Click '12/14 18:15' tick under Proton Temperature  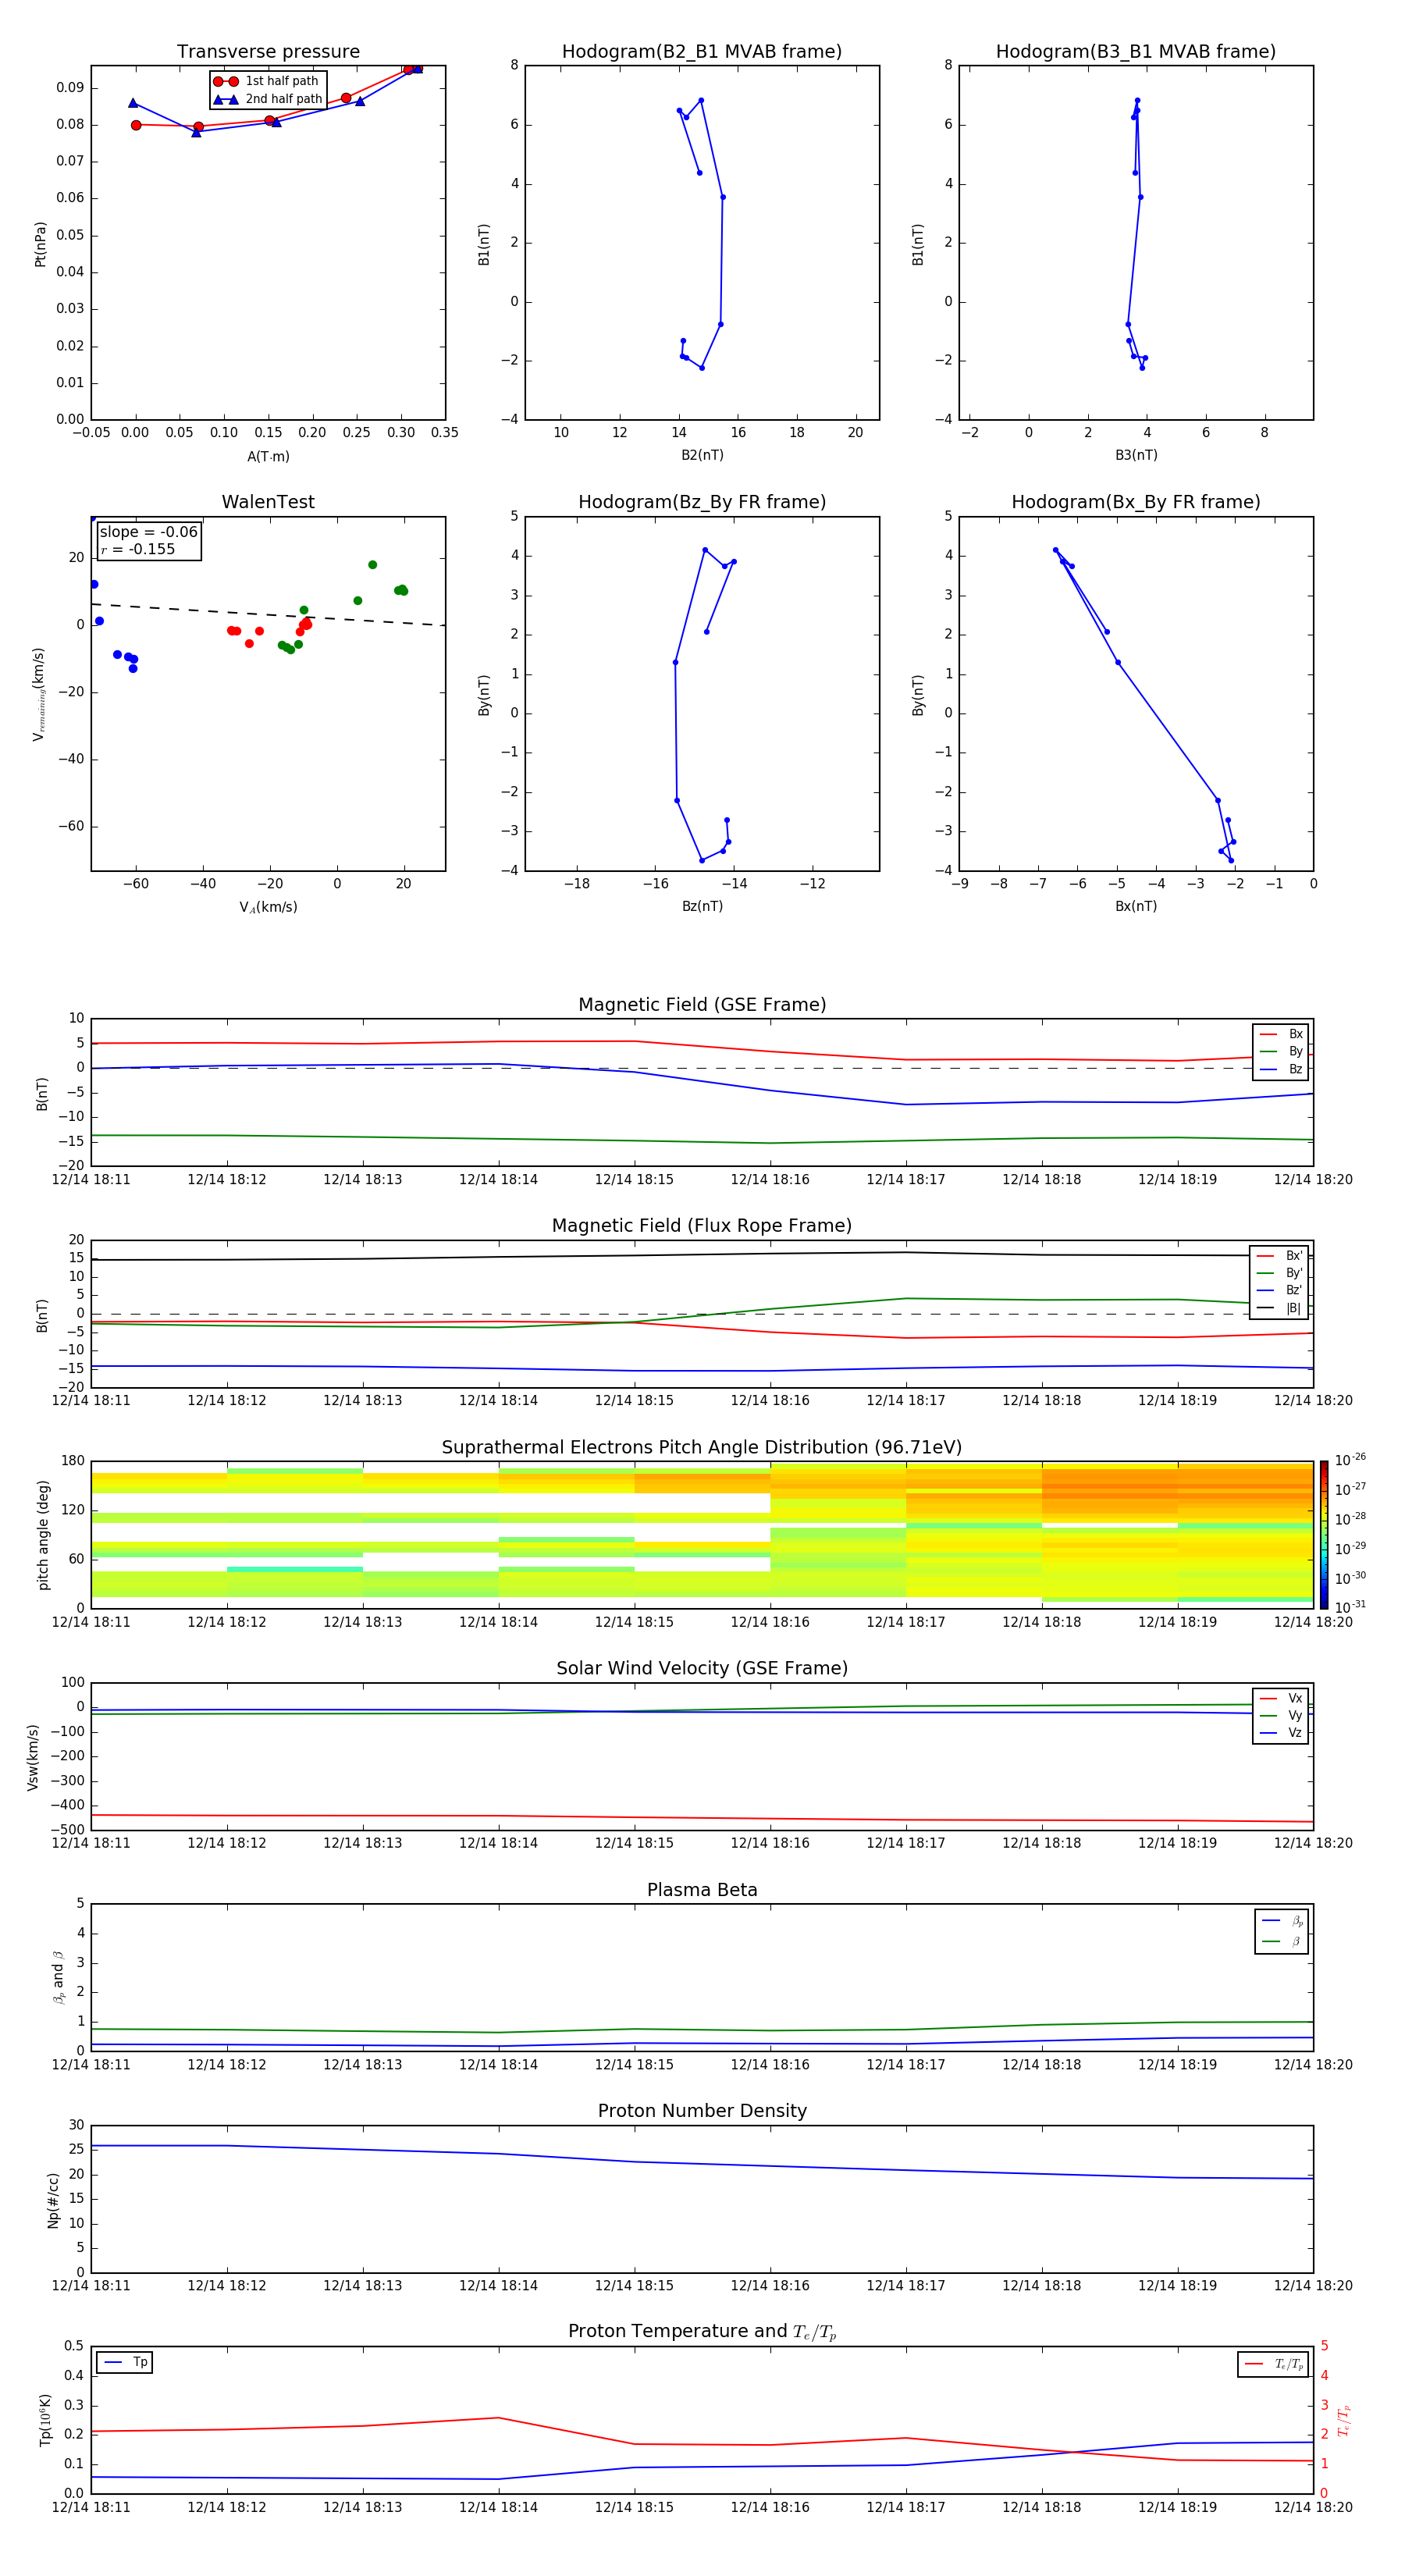(634, 2507)
